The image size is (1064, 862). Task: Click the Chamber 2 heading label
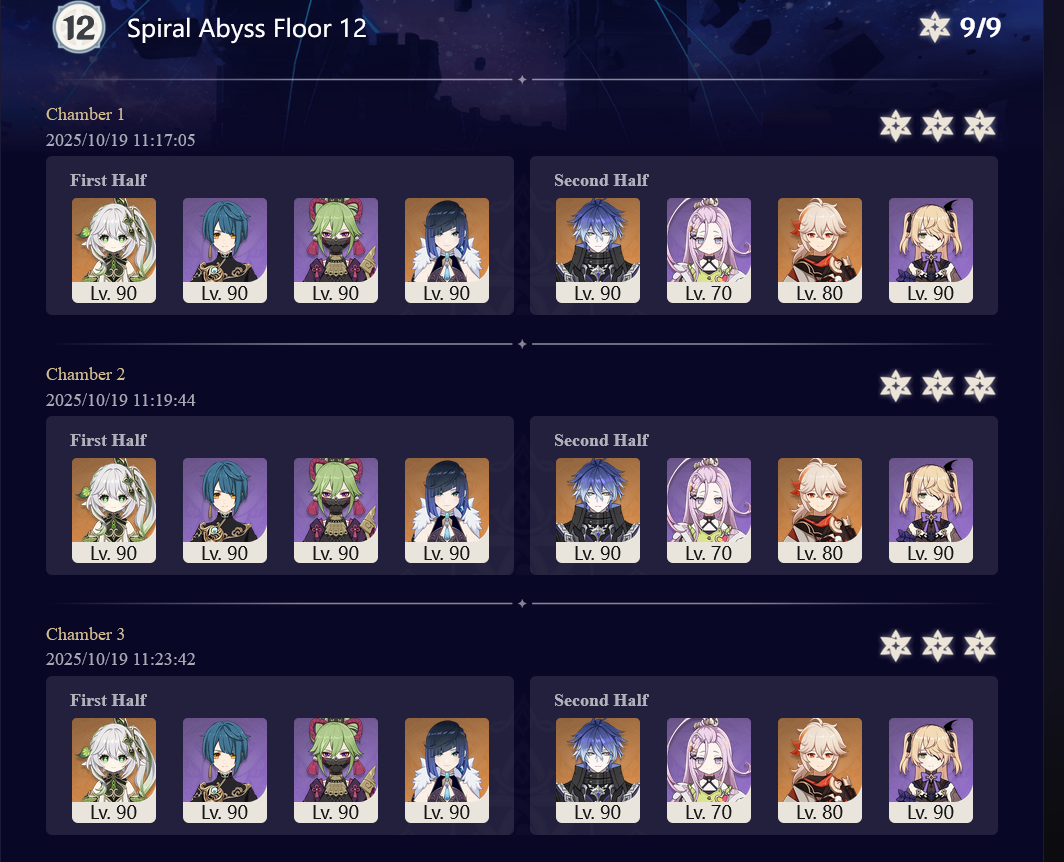pyautogui.click(x=86, y=374)
